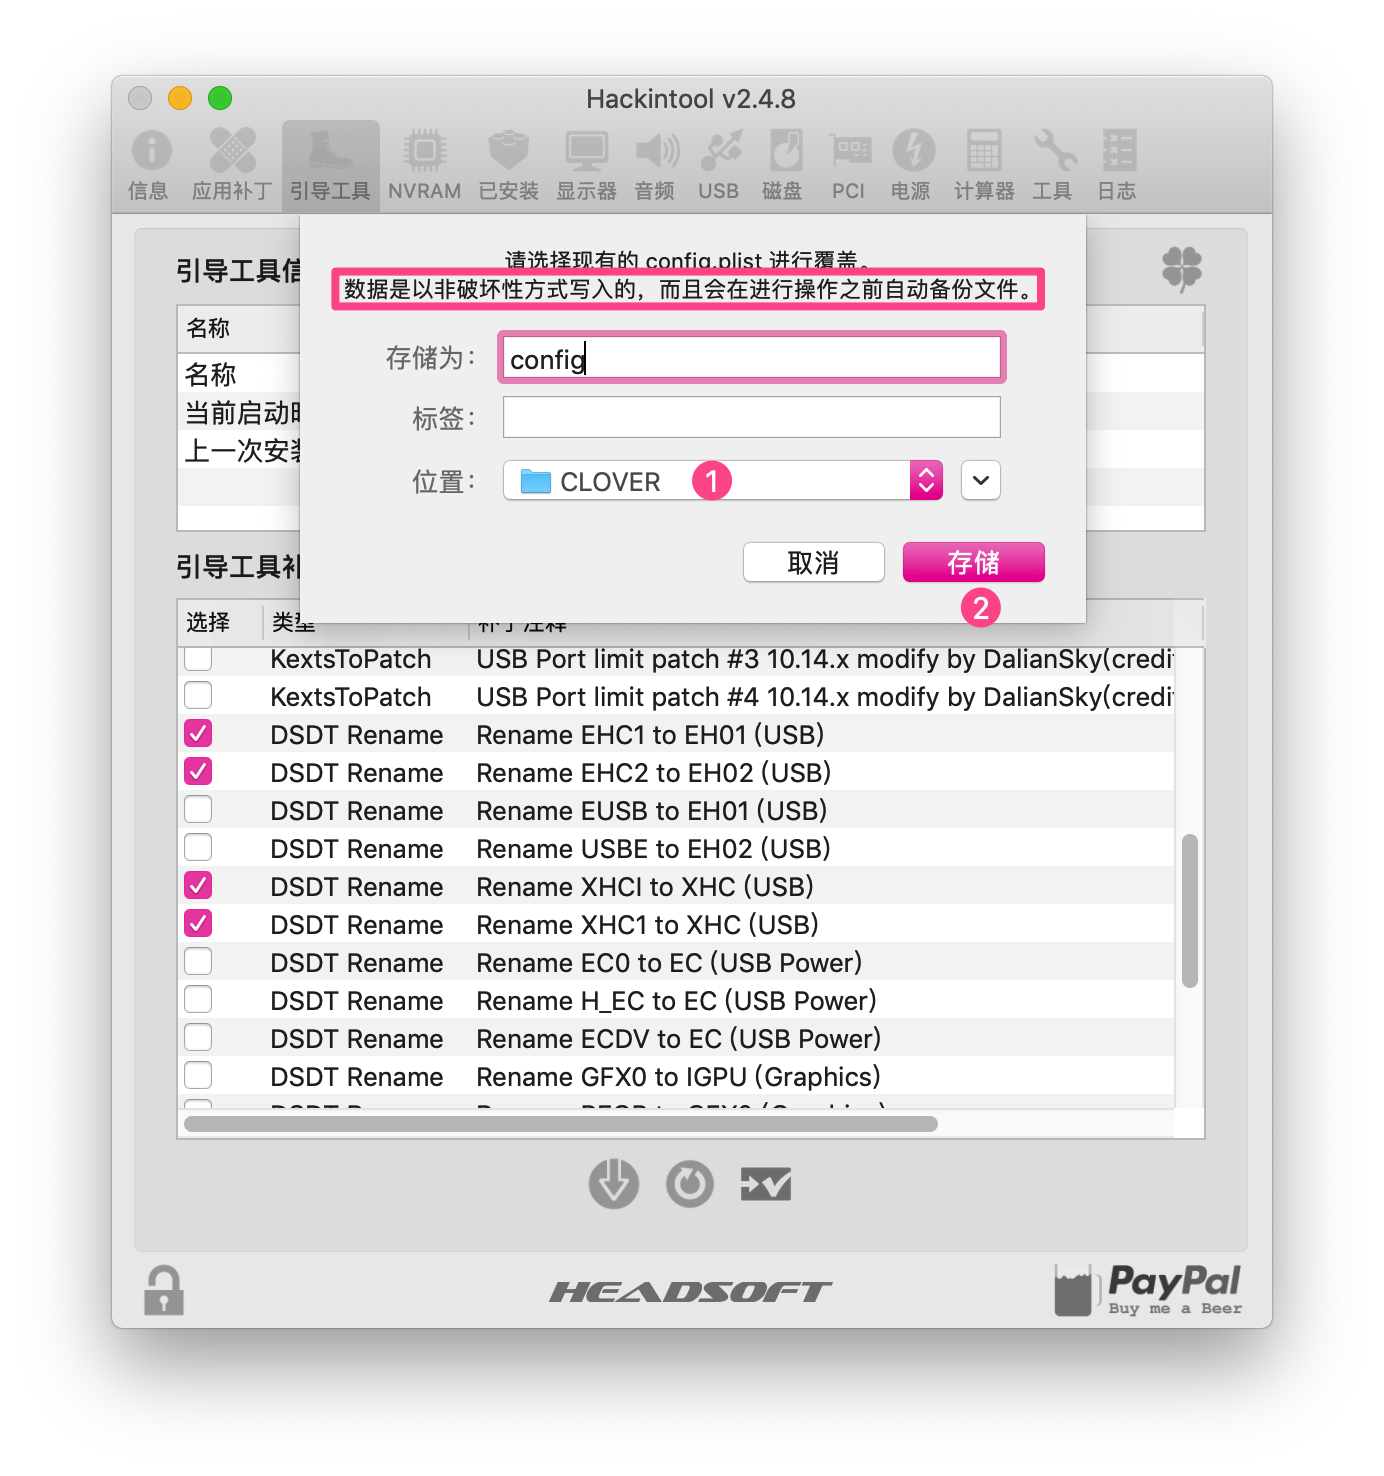Click the Save (存储) button

coord(974,563)
